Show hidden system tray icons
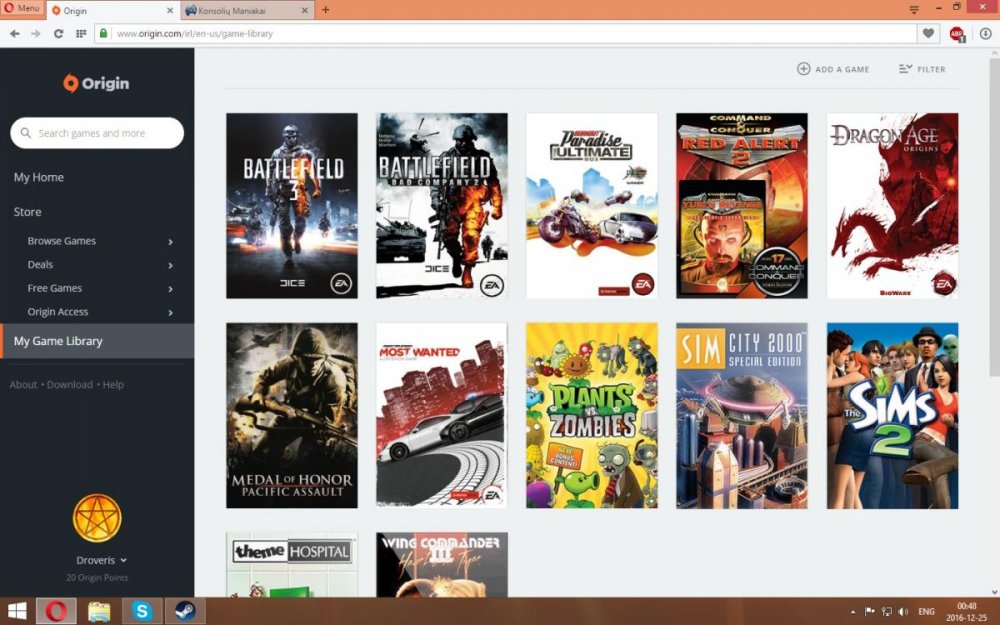Screen dimensions: 1000x625 (853, 612)
